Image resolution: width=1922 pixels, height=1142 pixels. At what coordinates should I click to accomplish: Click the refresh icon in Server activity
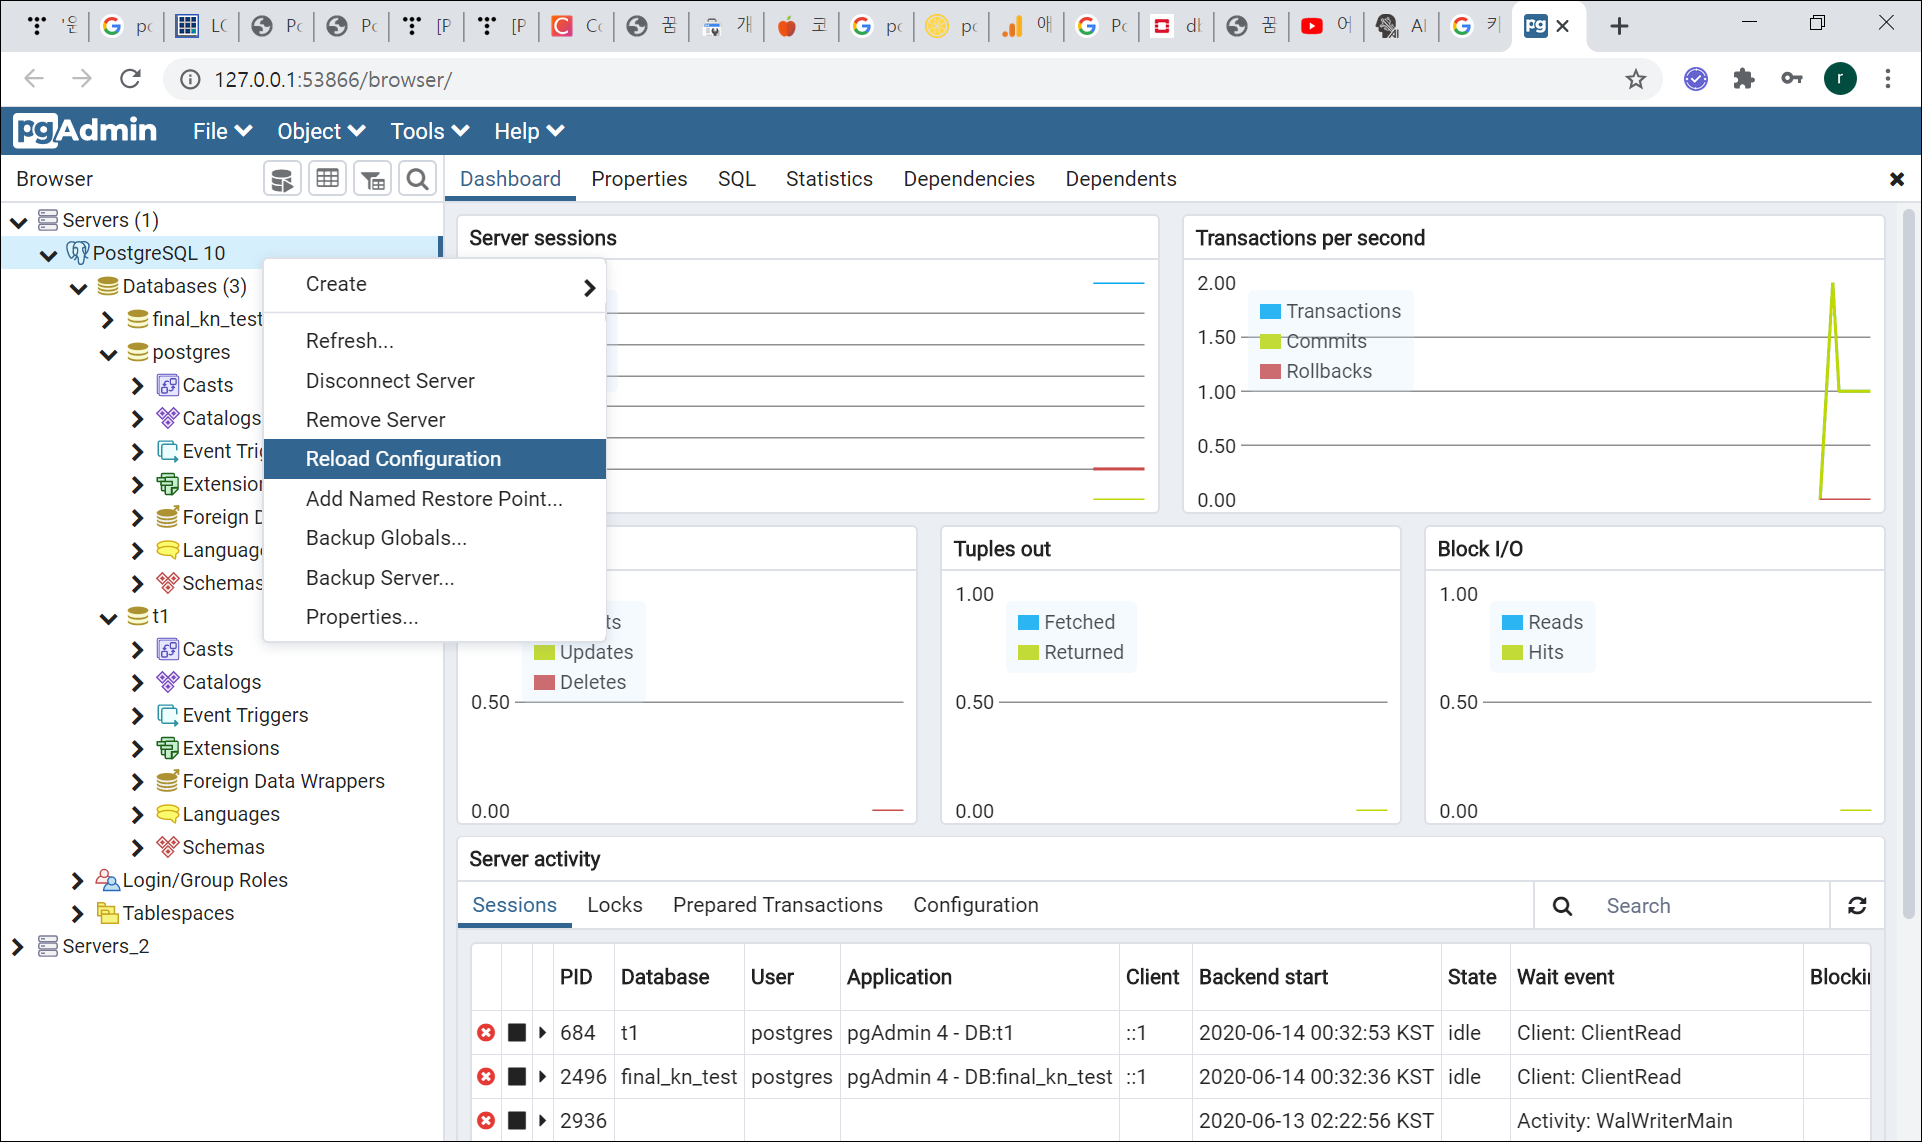(x=1857, y=905)
